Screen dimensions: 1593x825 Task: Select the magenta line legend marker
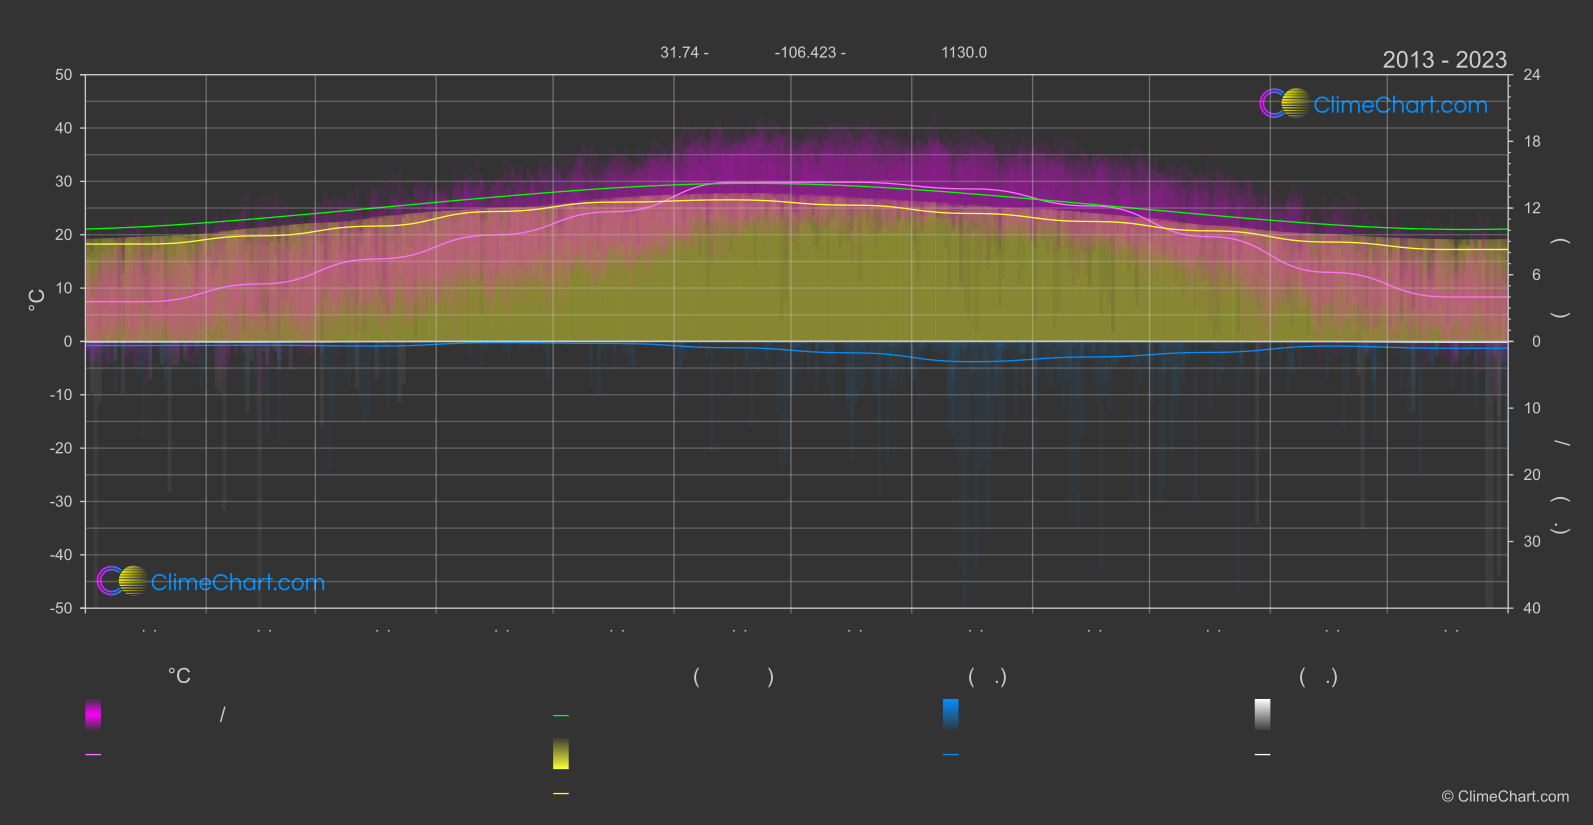click(x=93, y=754)
